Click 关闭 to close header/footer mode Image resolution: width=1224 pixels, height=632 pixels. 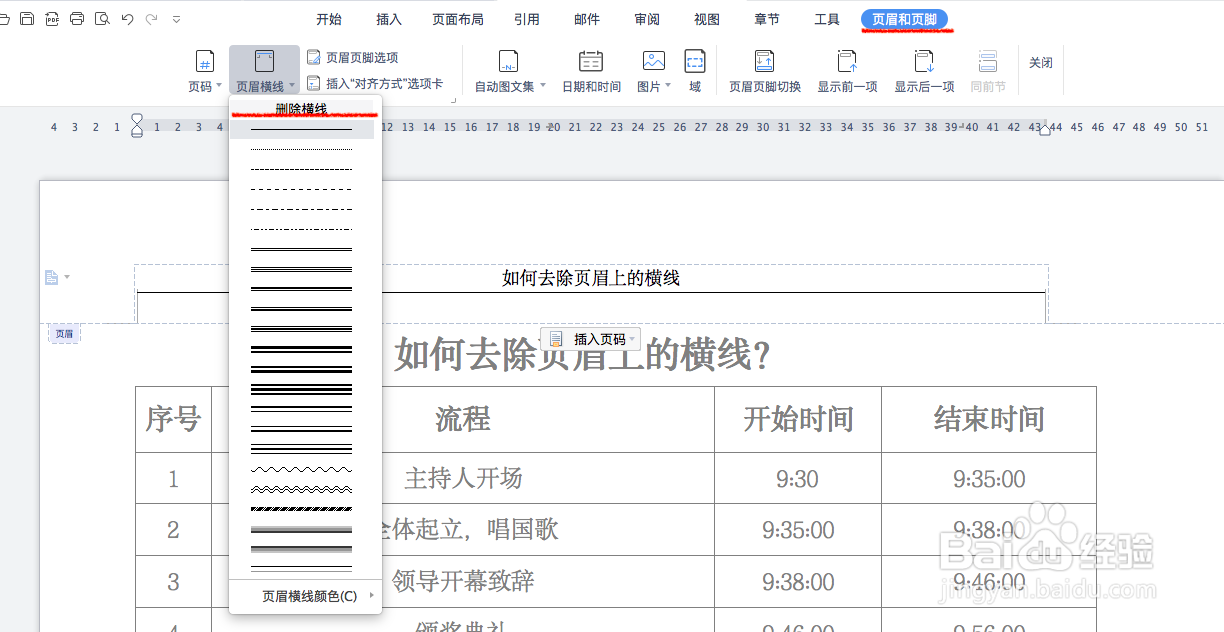[1041, 62]
